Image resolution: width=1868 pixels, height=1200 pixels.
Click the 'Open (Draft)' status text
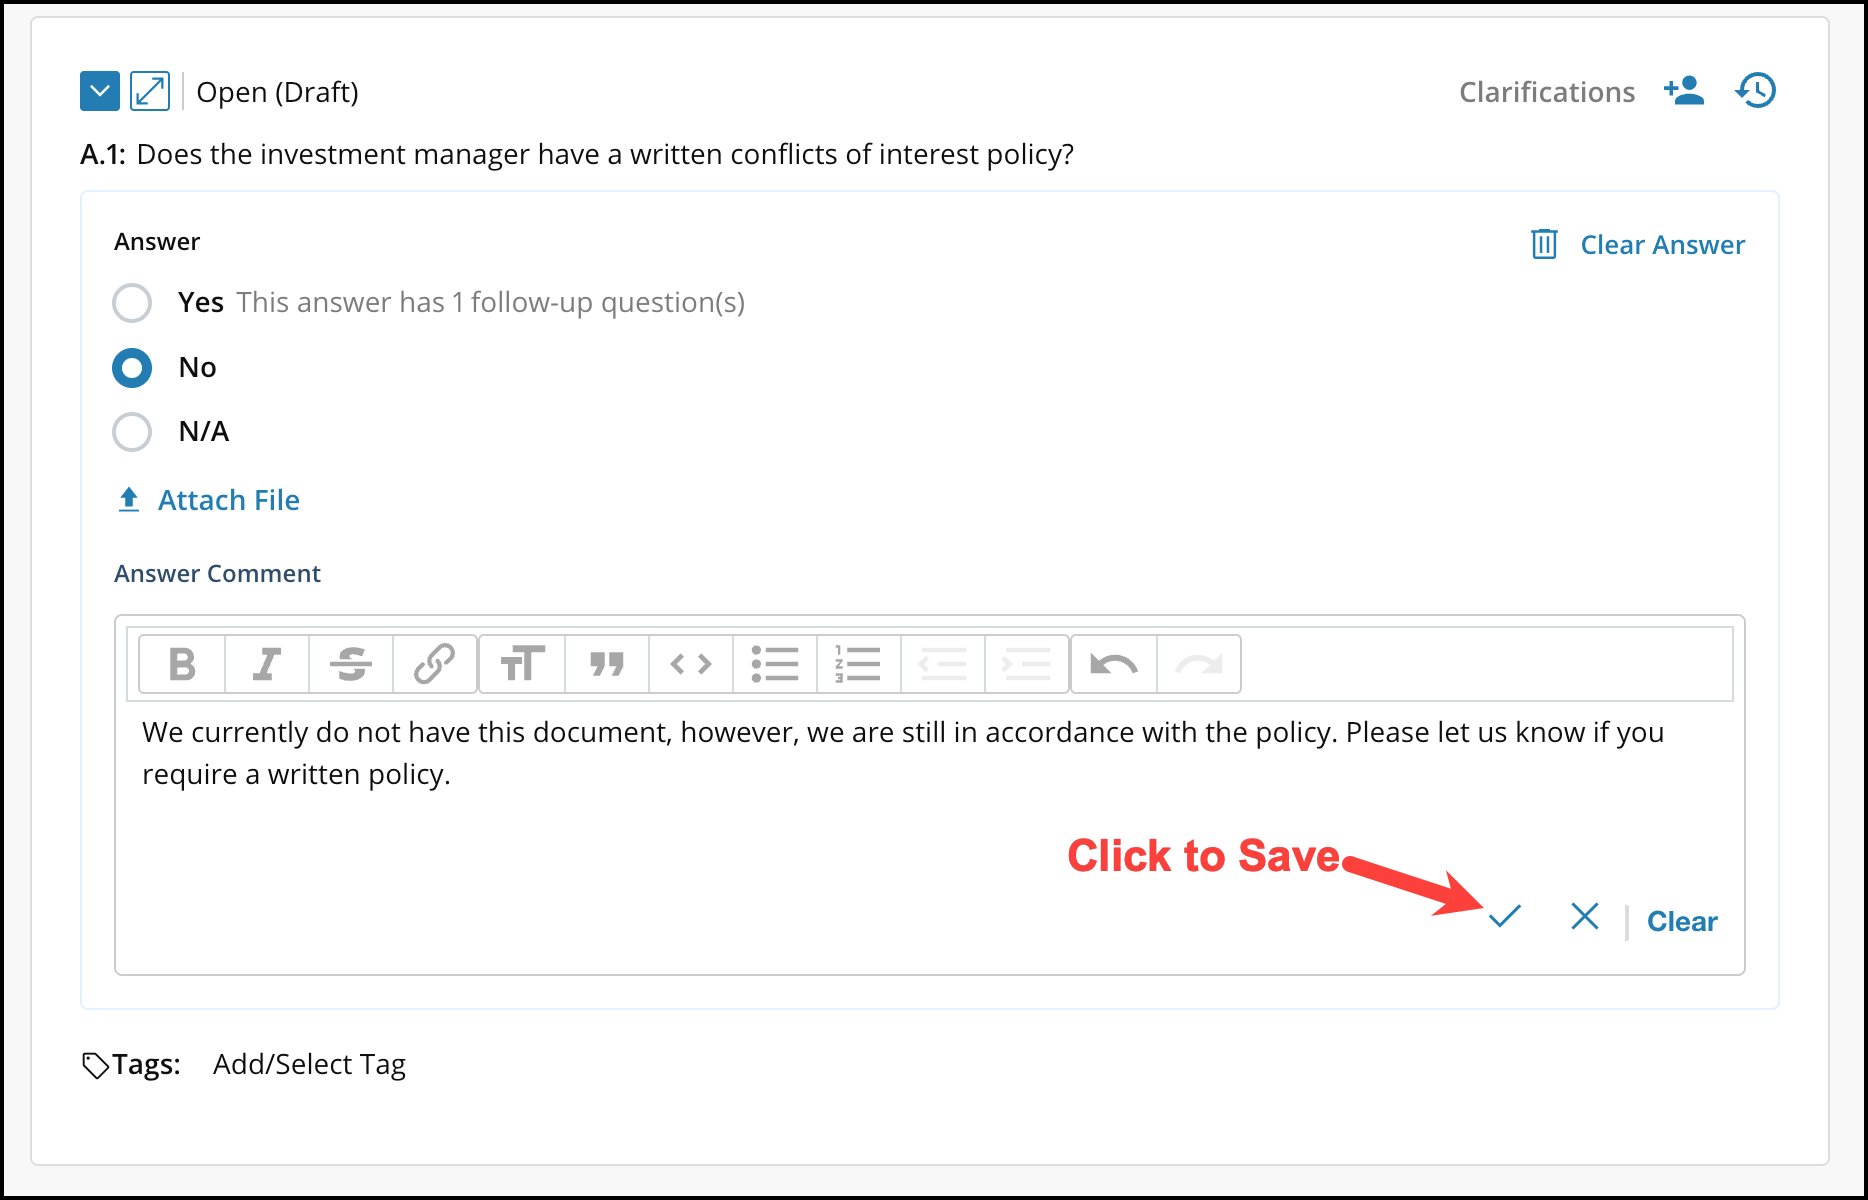277,92
